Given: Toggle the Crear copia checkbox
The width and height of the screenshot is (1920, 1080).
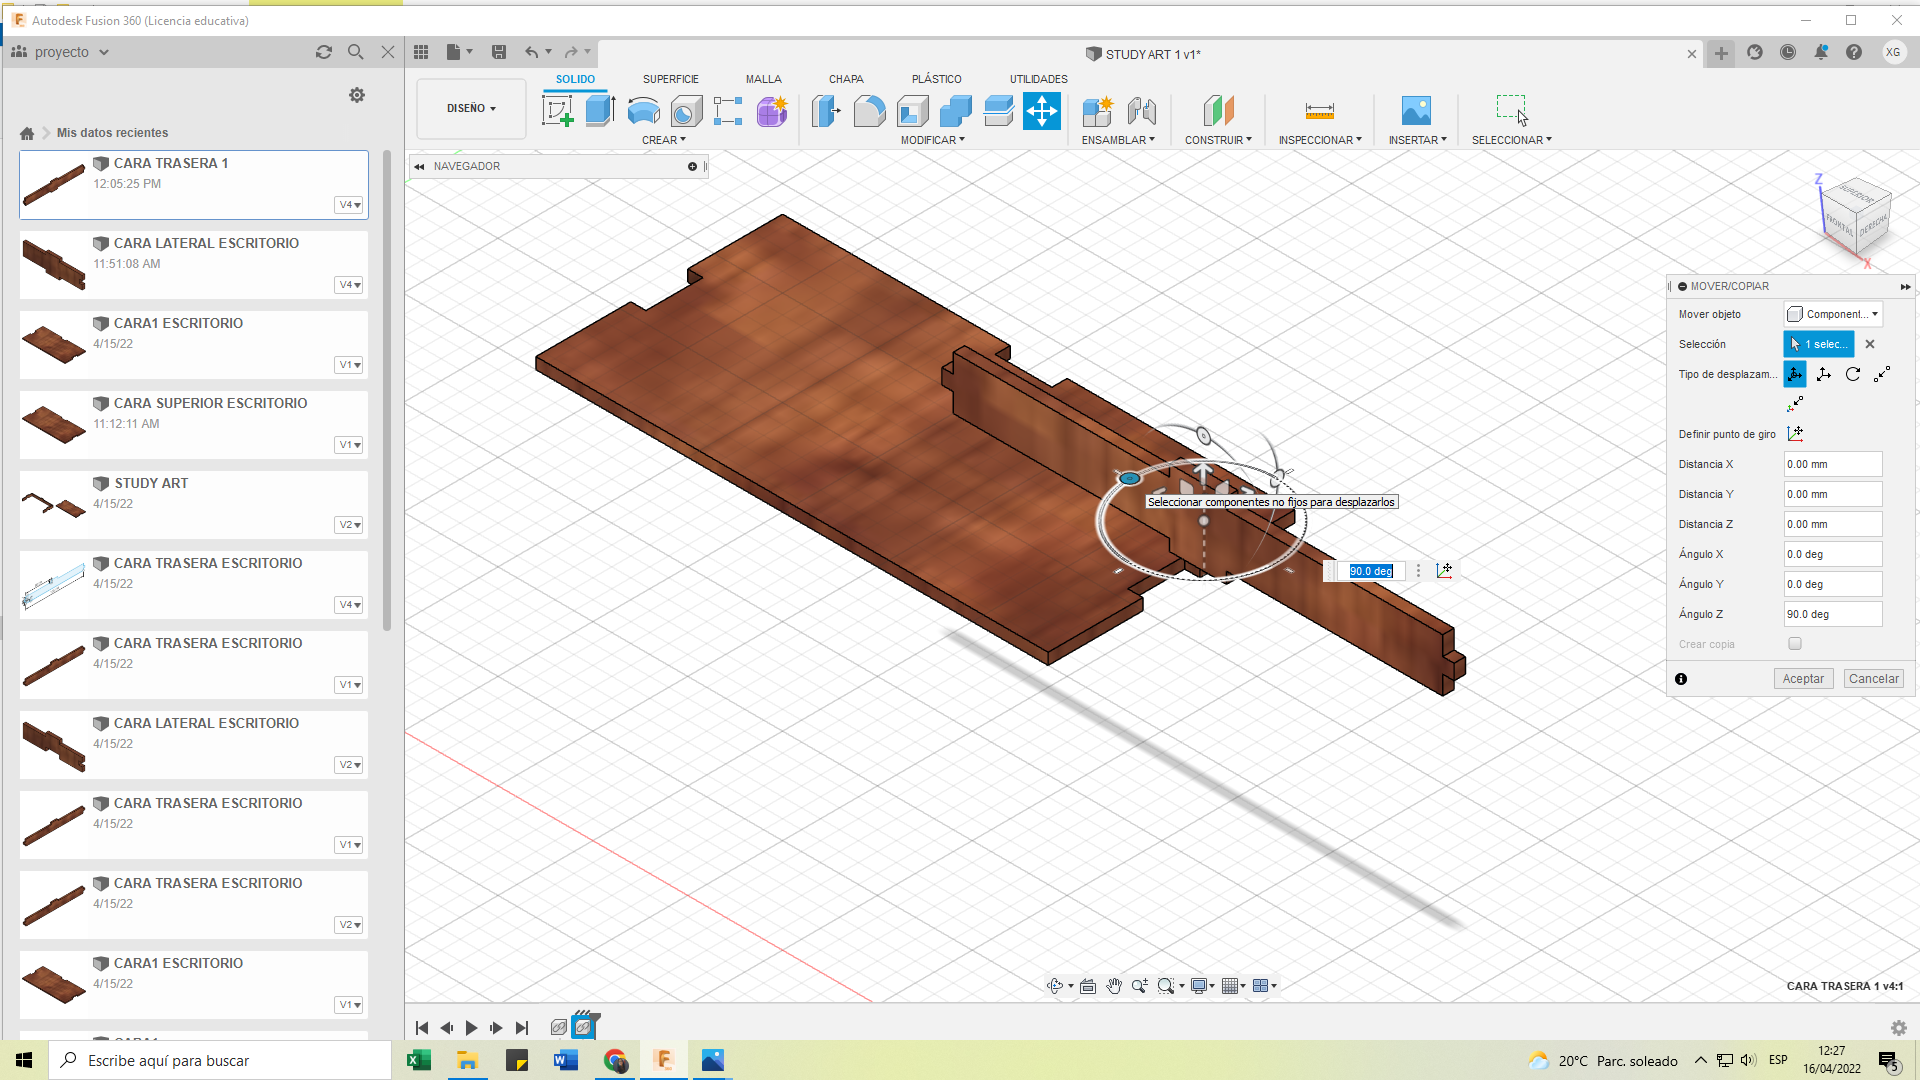Looking at the screenshot, I should click(1795, 644).
